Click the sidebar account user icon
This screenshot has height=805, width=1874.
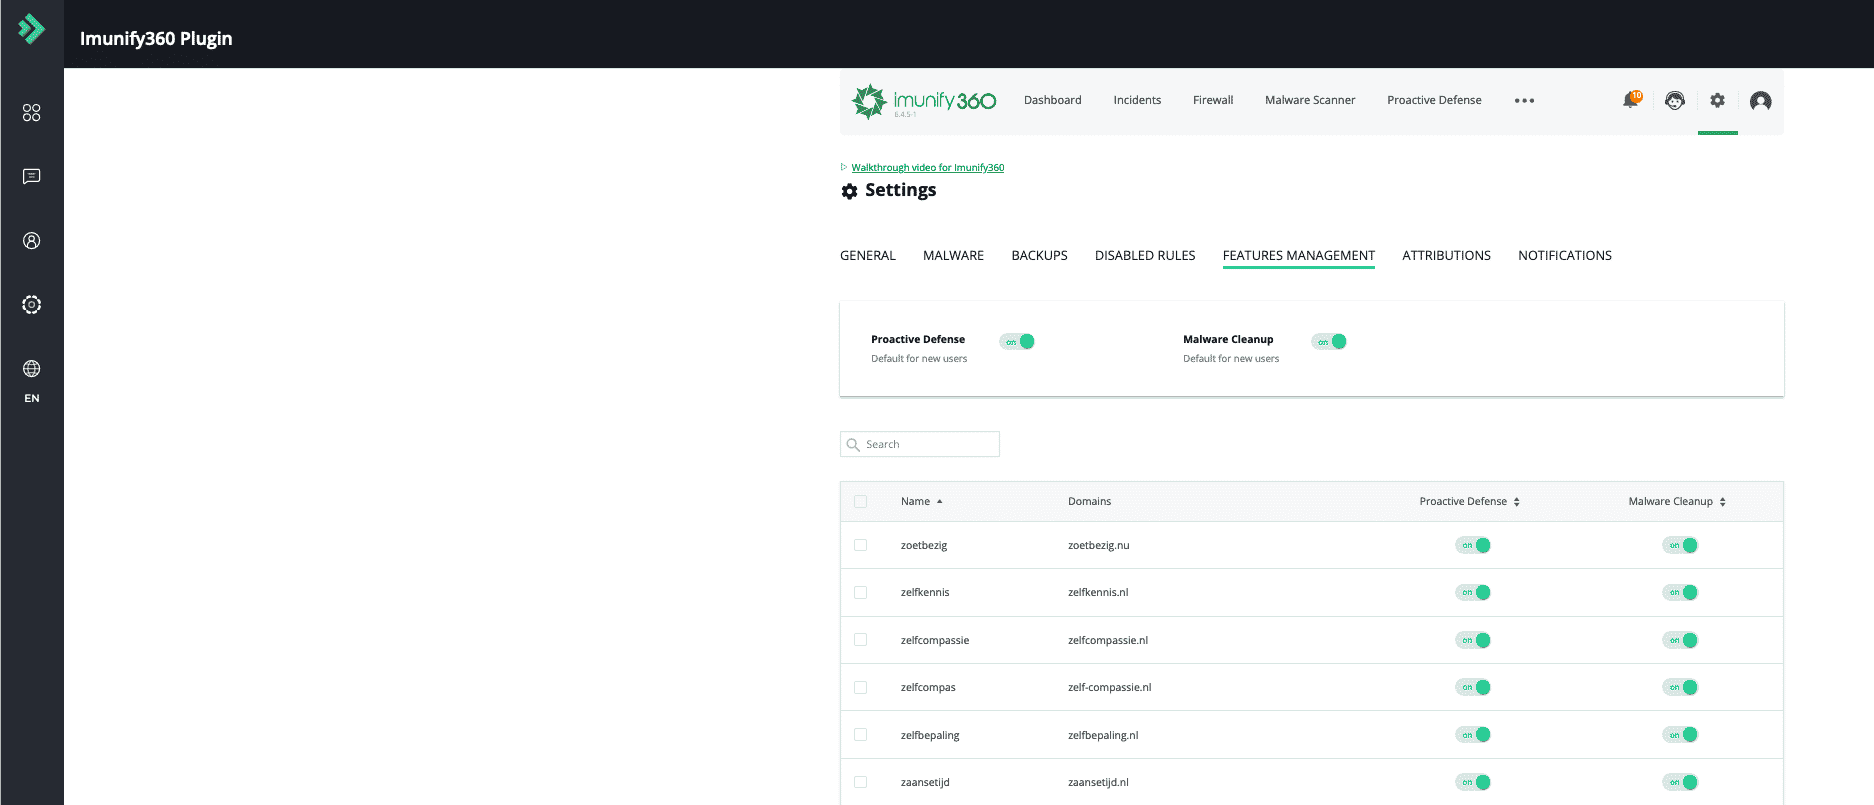pos(32,241)
